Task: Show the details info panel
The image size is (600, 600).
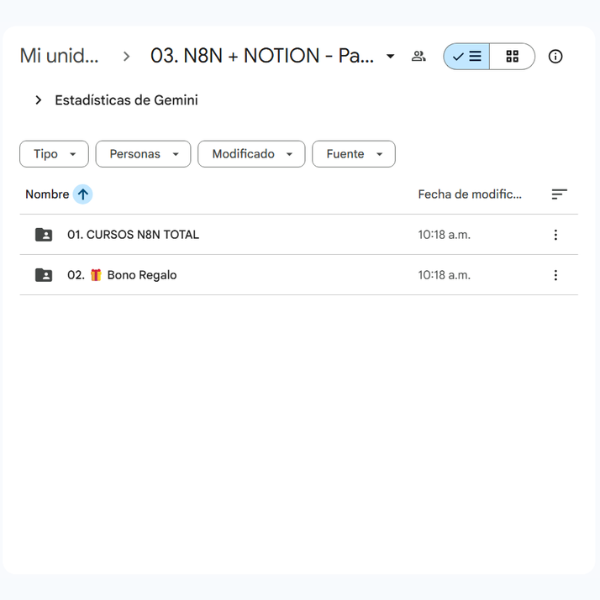Action: [x=555, y=57]
